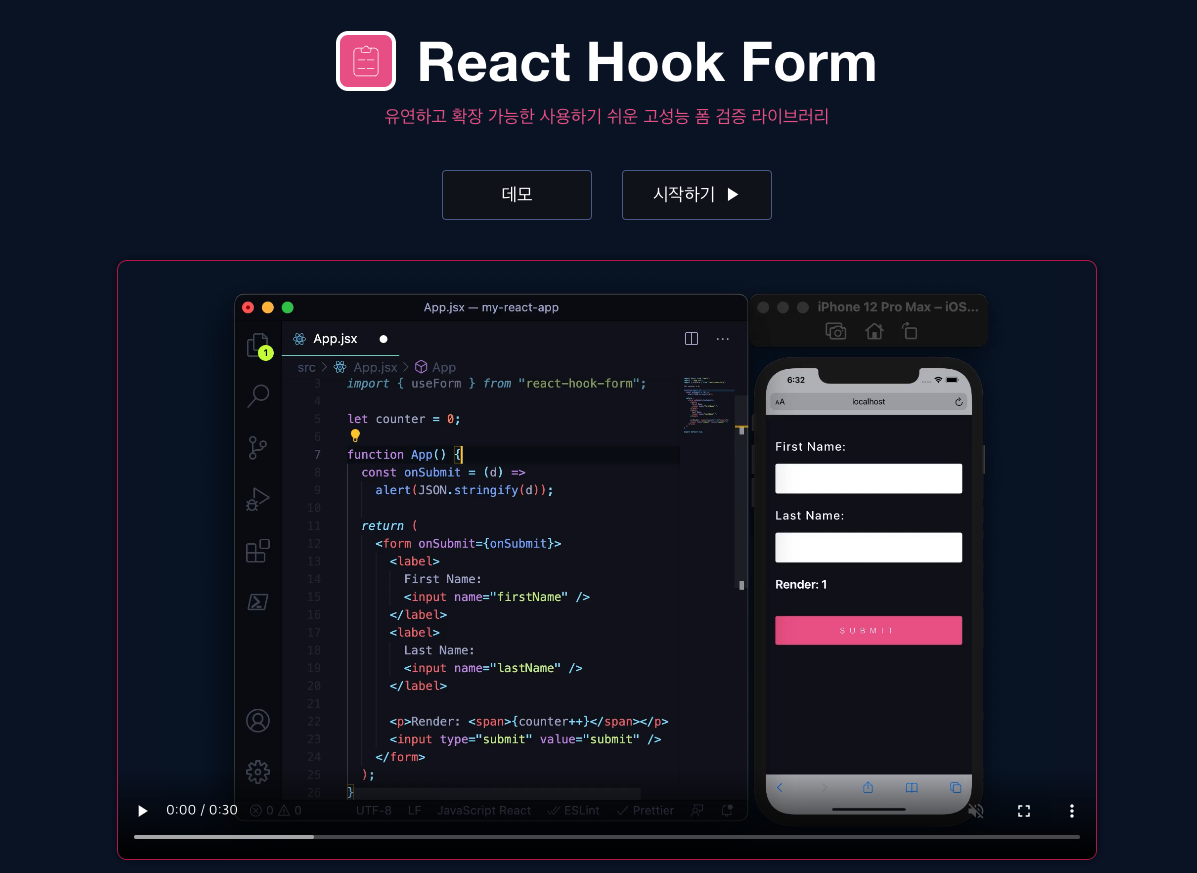Screen dimensions: 1197x873
Task: Click the 시작하기 get started button
Action: click(697, 195)
